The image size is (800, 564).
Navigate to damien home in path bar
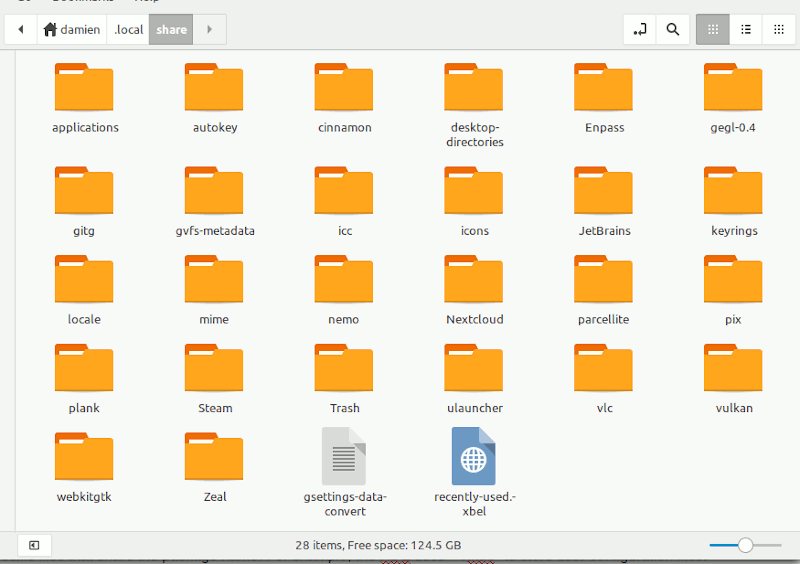(72, 30)
